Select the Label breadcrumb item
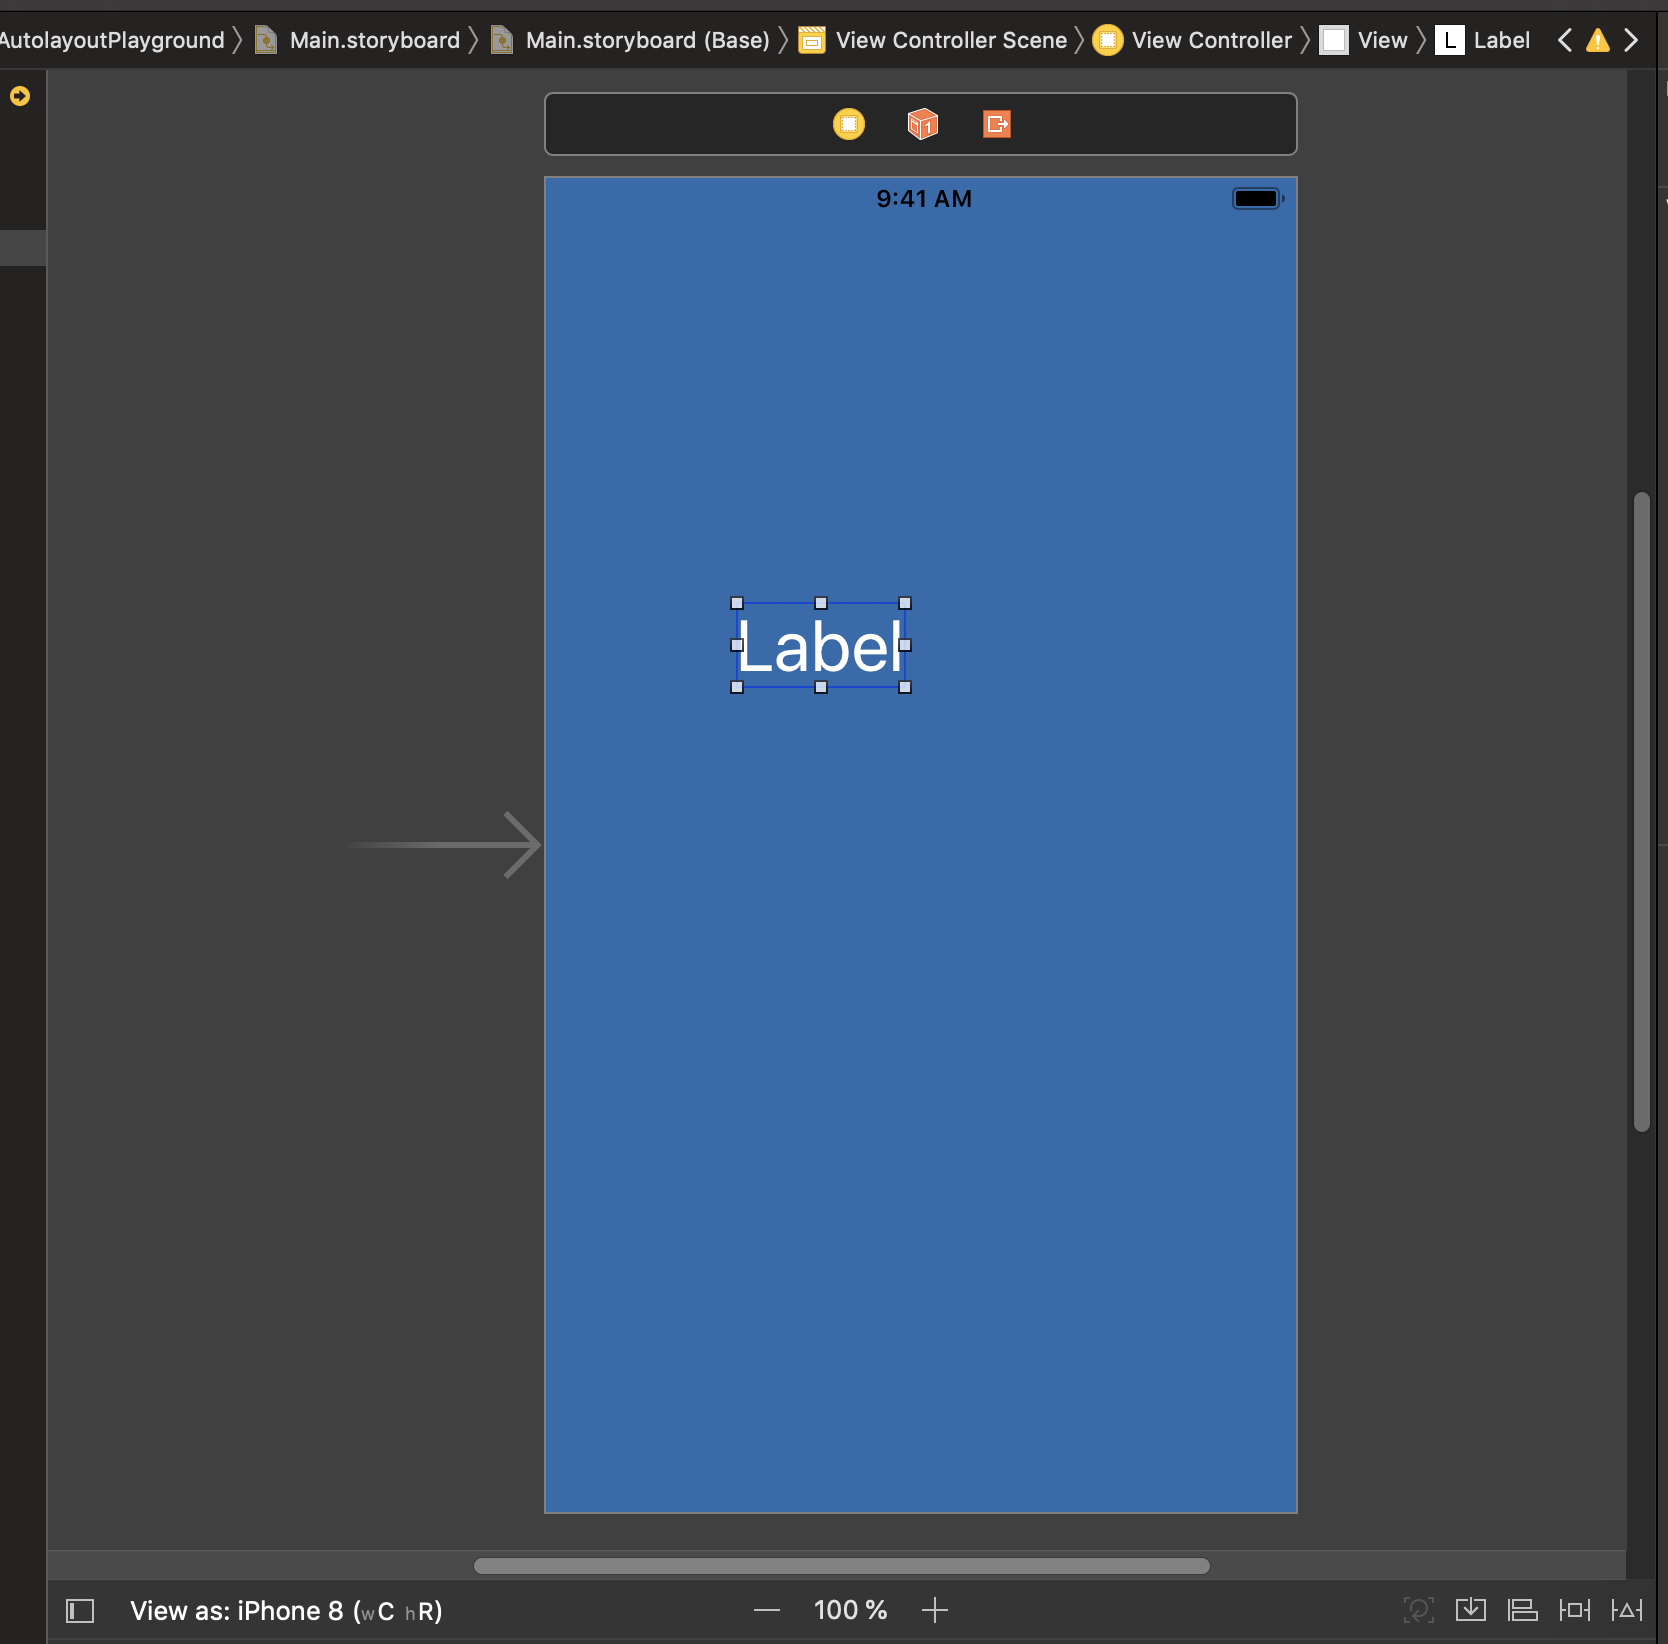Viewport: 1668px width, 1644px height. pos(1500,40)
